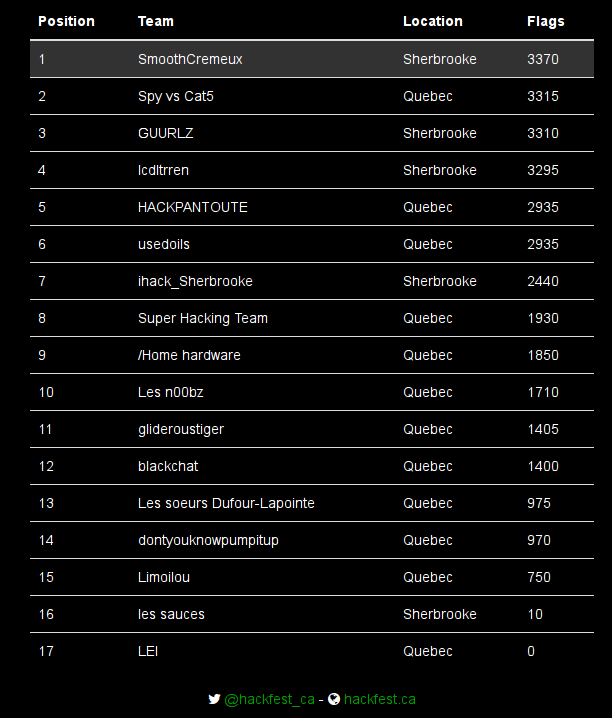Click the Position column header
This screenshot has width=612, height=718.
click(x=66, y=21)
